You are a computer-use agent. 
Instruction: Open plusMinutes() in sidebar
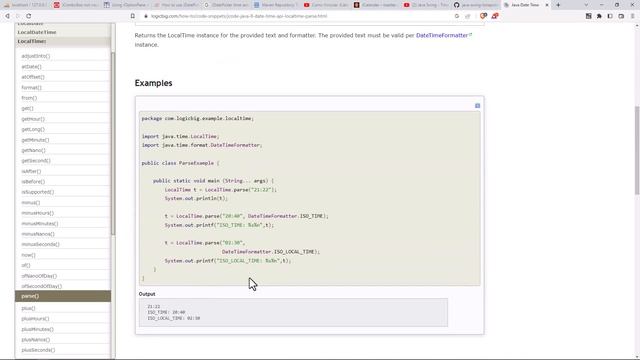(38, 329)
